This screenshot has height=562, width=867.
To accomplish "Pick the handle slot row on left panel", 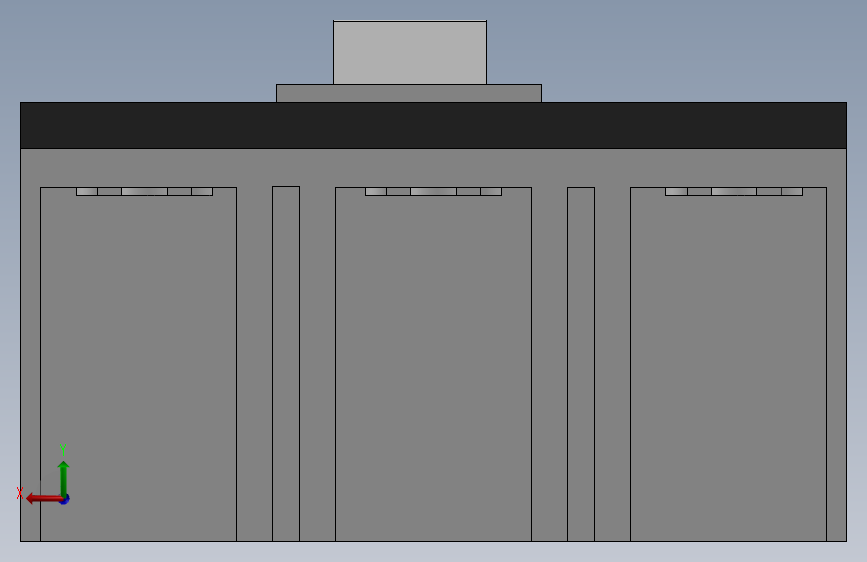I will tap(144, 191).
